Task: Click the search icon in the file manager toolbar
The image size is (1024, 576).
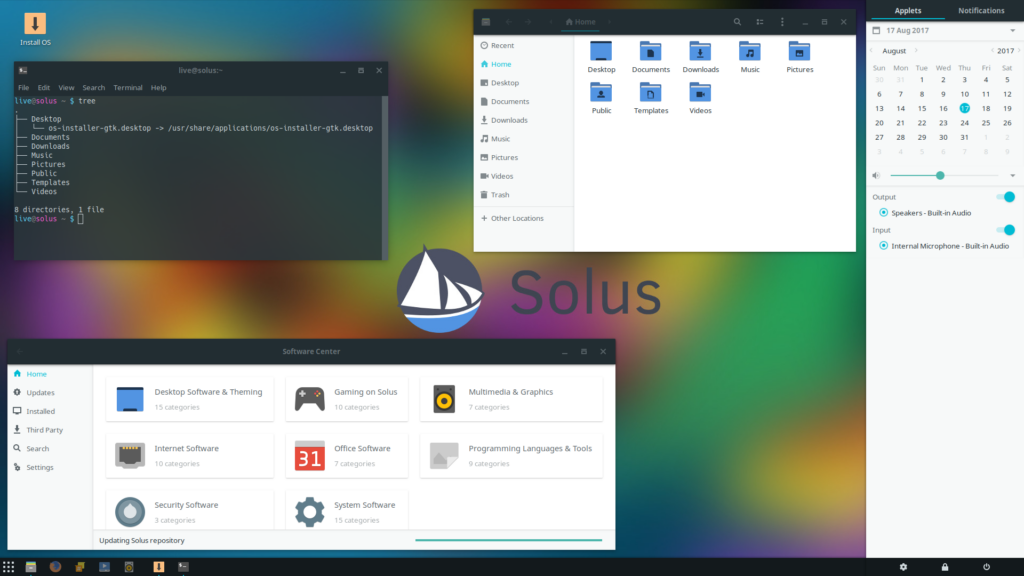Action: coord(737,21)
